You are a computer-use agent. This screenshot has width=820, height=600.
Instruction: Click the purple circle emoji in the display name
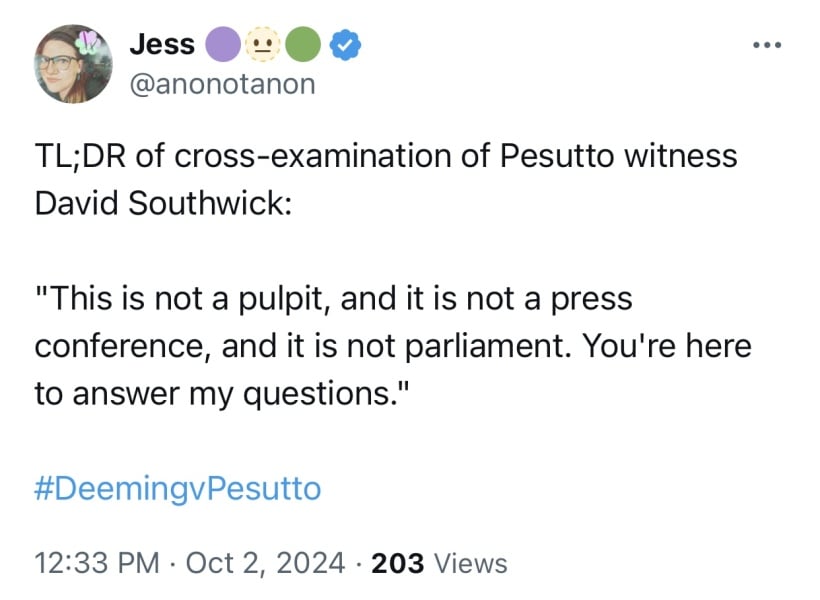point(224,44)
